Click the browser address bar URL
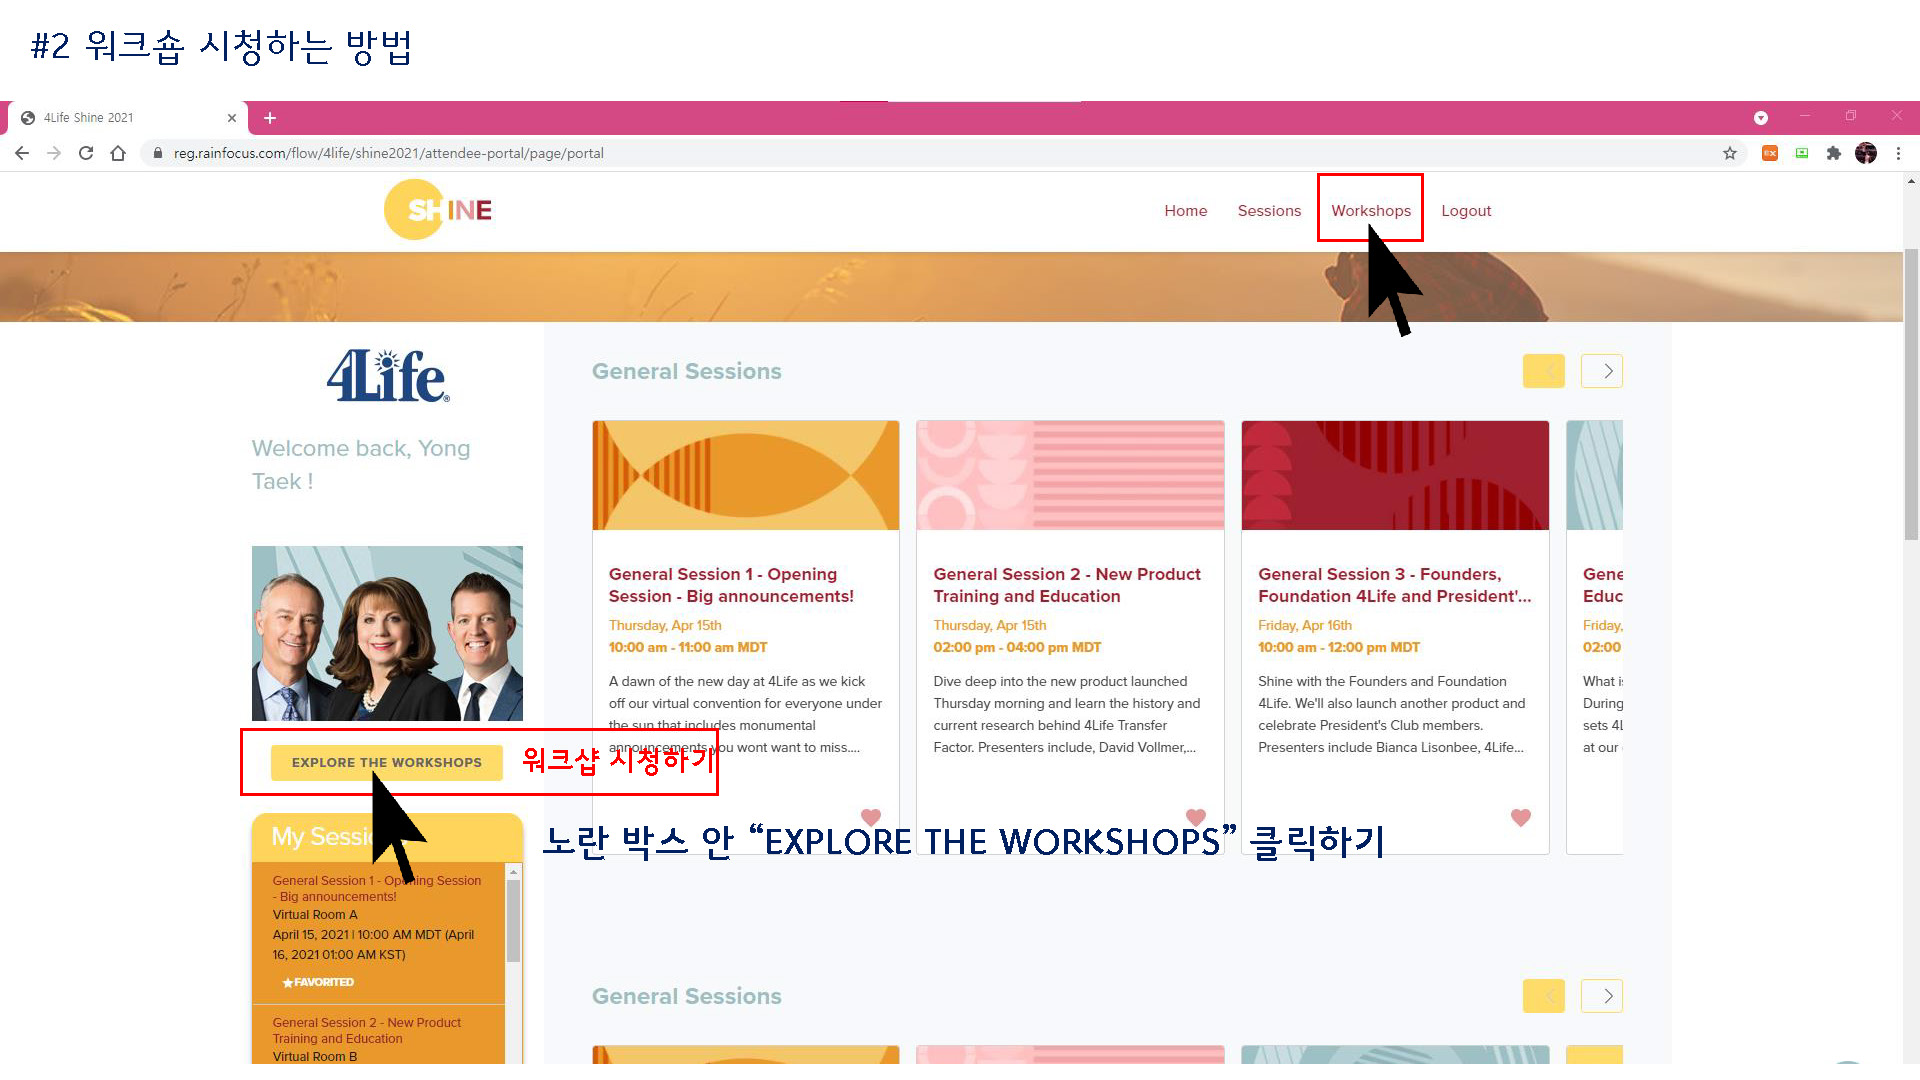 388,153
